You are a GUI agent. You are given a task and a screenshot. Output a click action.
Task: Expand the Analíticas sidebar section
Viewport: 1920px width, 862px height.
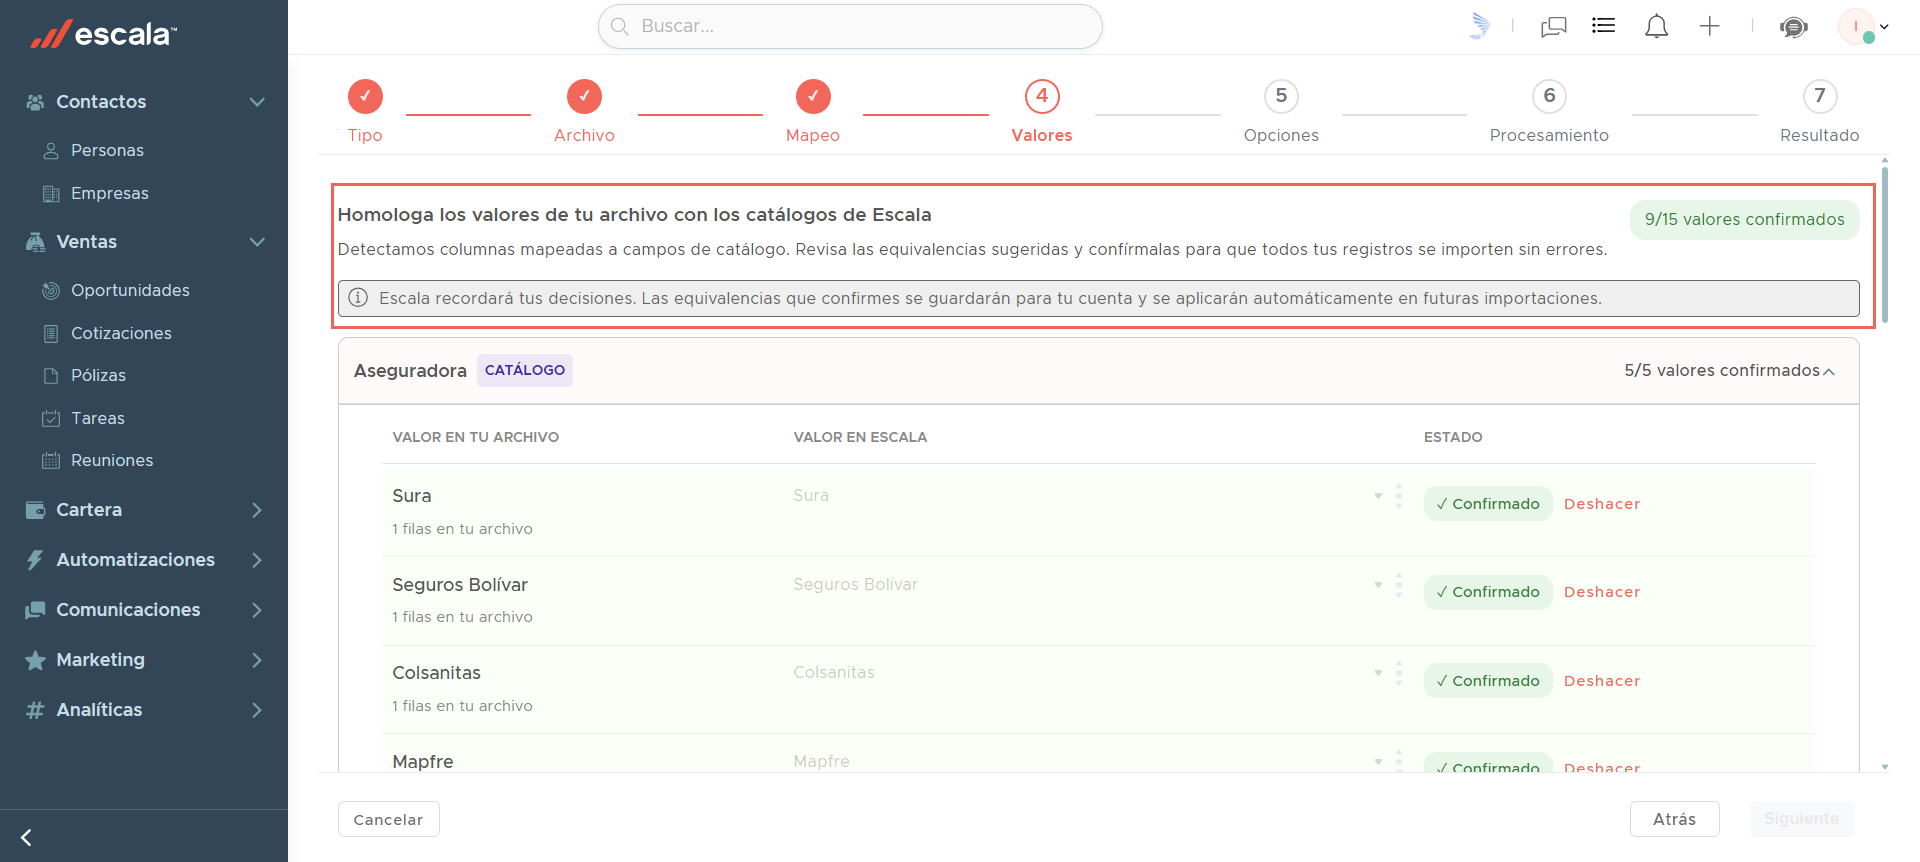click(x=257, y=710)
